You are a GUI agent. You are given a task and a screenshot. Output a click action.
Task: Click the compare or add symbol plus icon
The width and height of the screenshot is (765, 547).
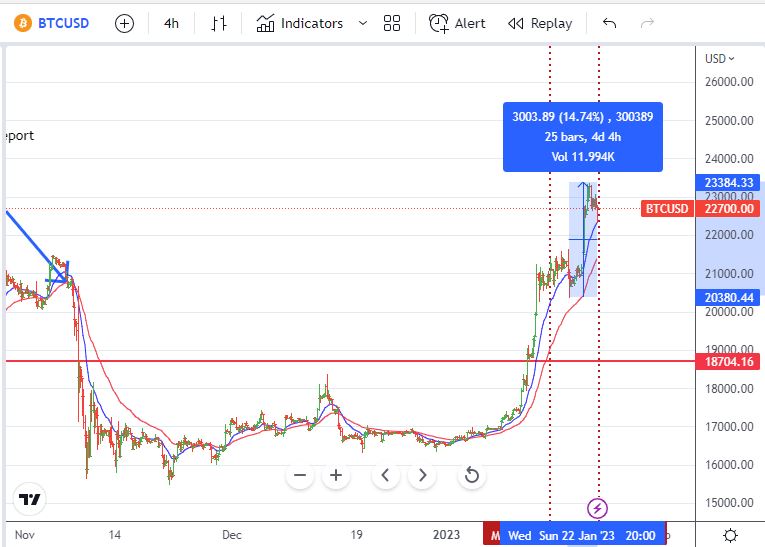tap(124, 23)
